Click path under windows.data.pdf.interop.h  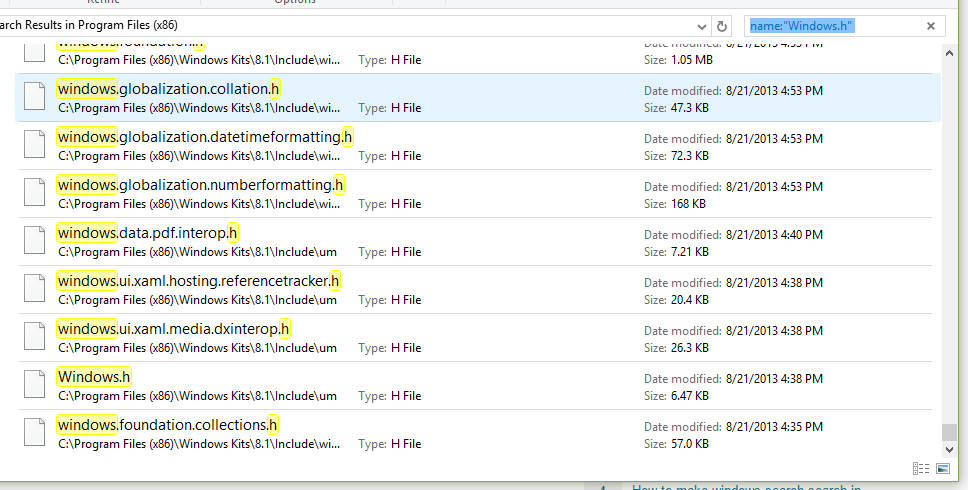pos(198,252)
